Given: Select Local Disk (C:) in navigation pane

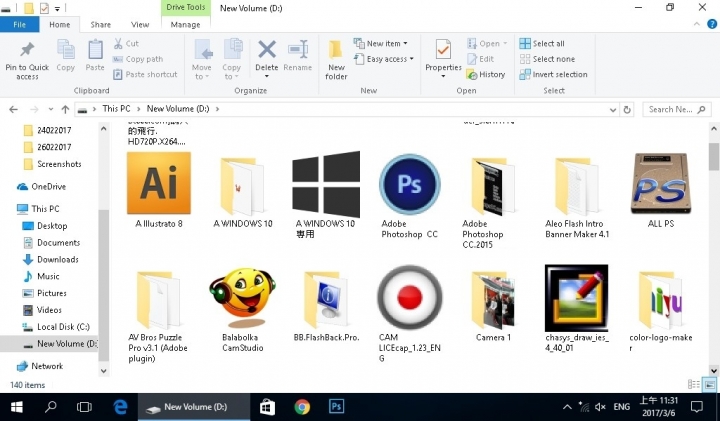Looking at the screenshot, I should [56, 327].
